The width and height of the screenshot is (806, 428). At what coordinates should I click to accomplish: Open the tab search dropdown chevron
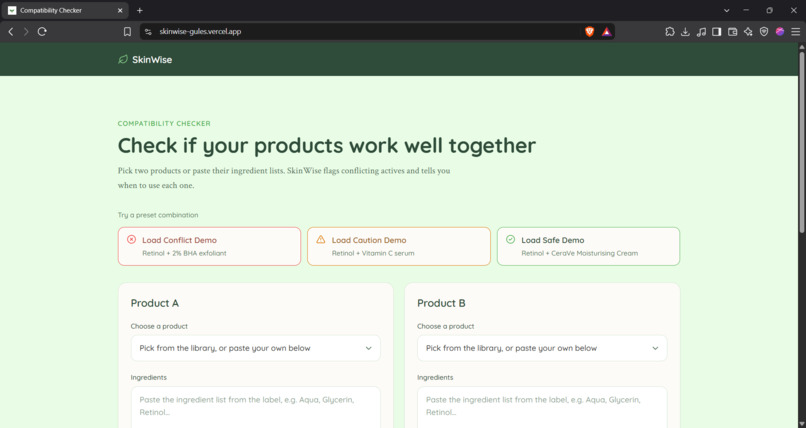[726, 10]
